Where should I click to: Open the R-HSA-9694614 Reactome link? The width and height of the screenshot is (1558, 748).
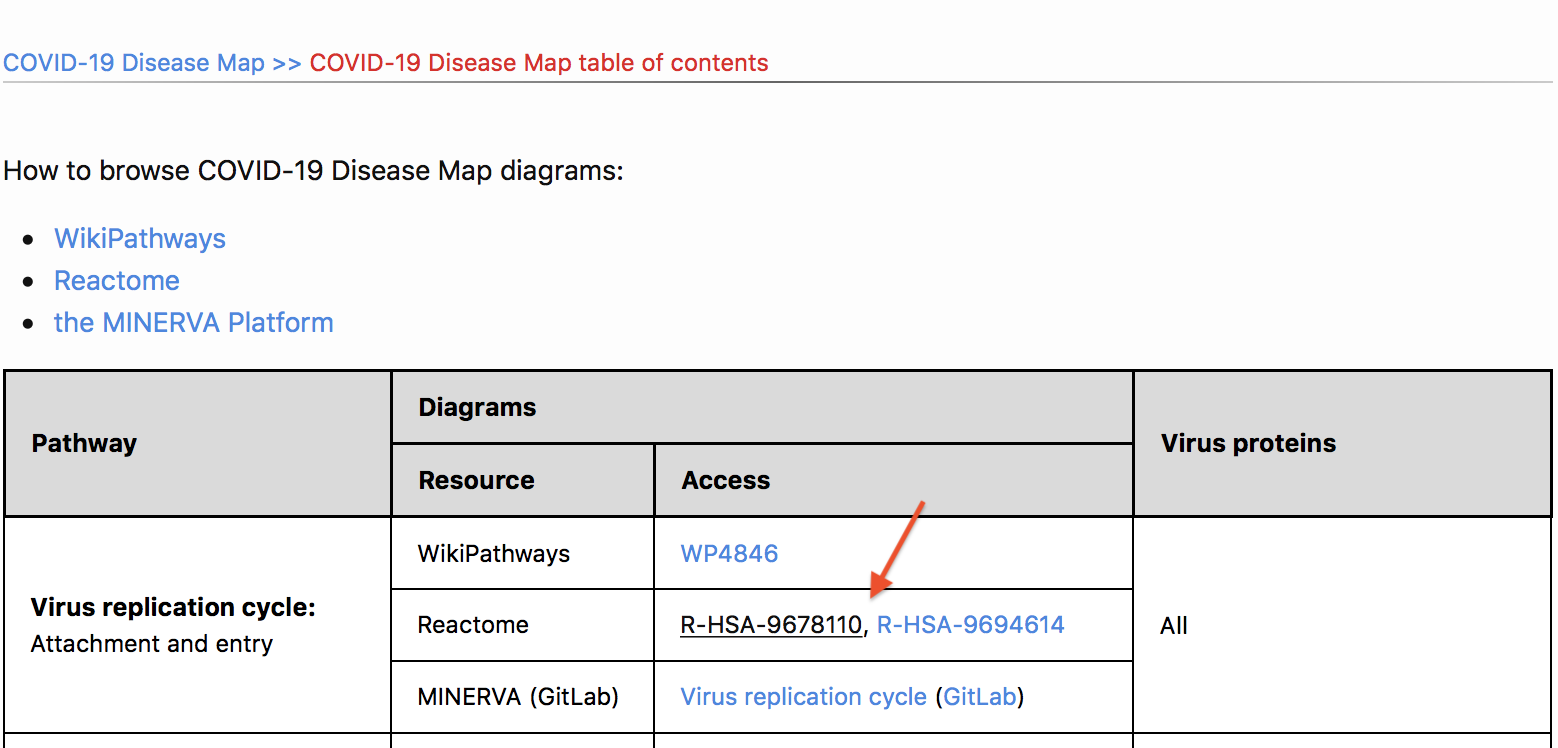(x=970, y=625)
